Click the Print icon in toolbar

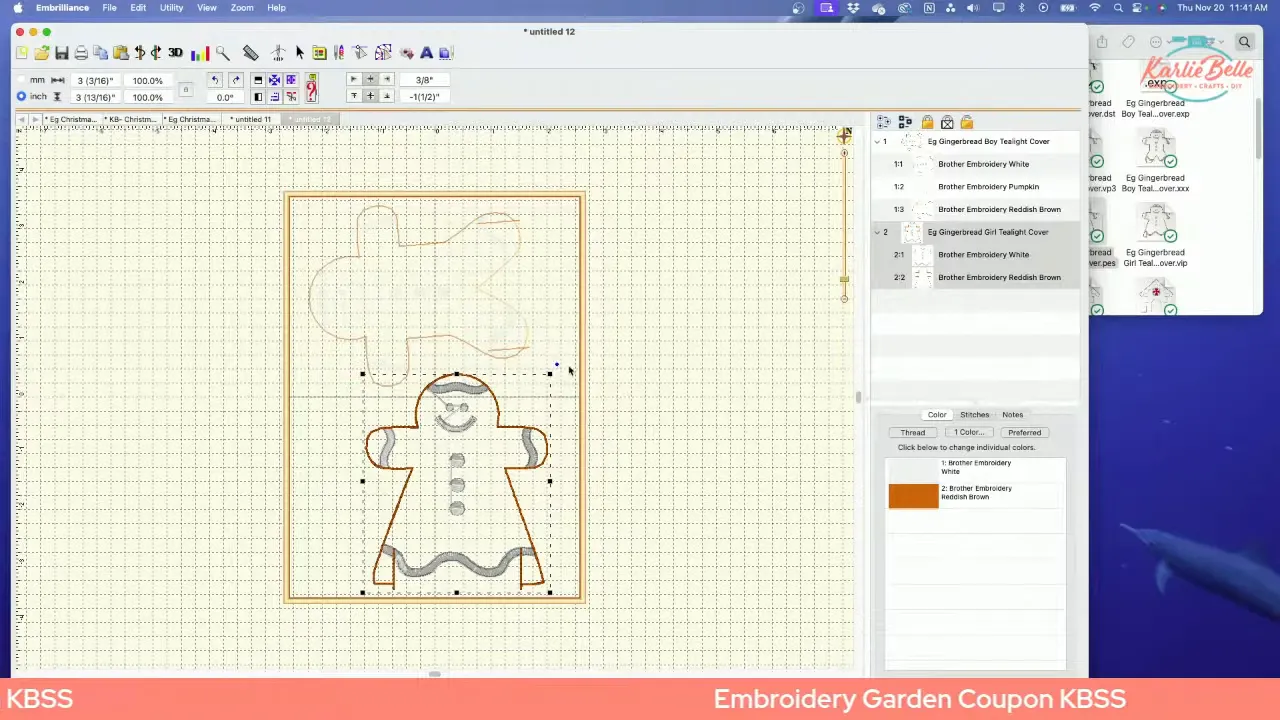81,53
